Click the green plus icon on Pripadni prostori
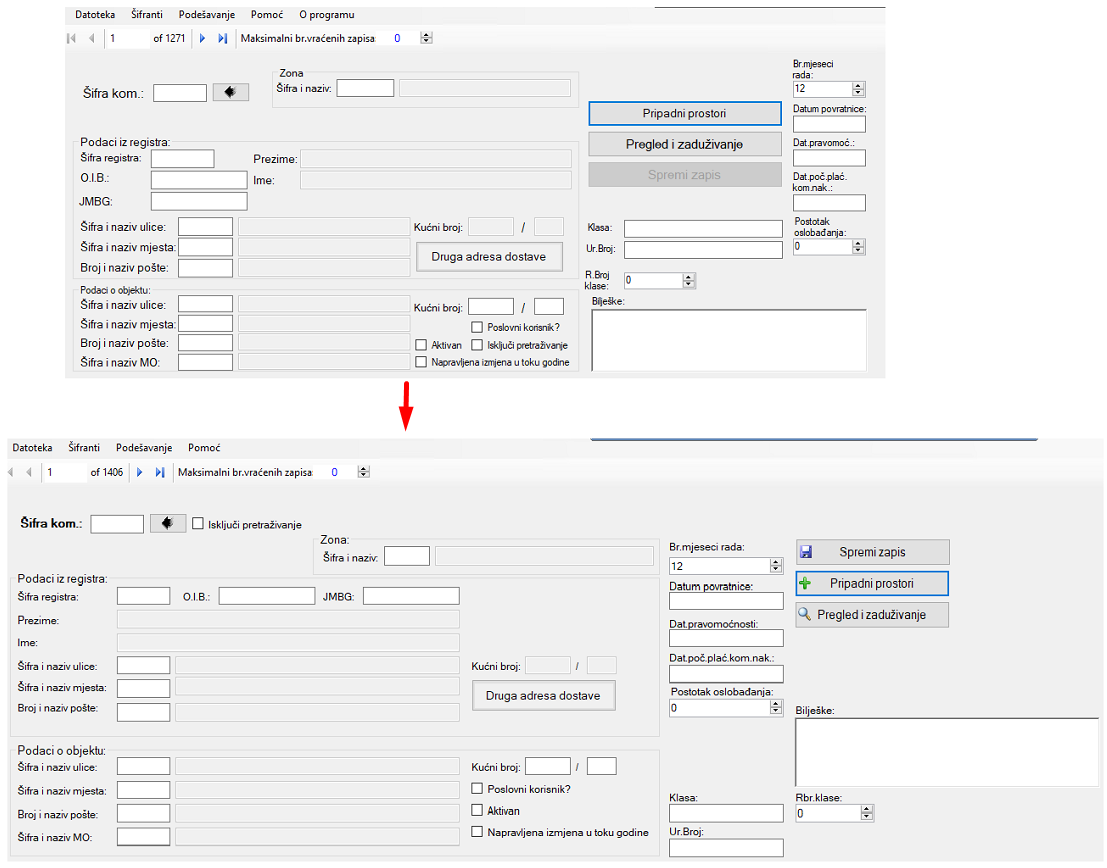 [807, 583]
